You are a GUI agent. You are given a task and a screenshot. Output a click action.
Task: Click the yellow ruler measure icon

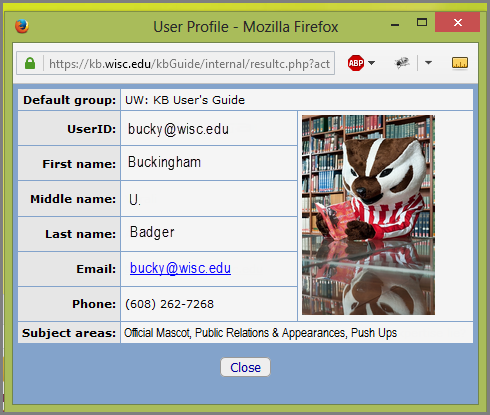click(460, 63)
